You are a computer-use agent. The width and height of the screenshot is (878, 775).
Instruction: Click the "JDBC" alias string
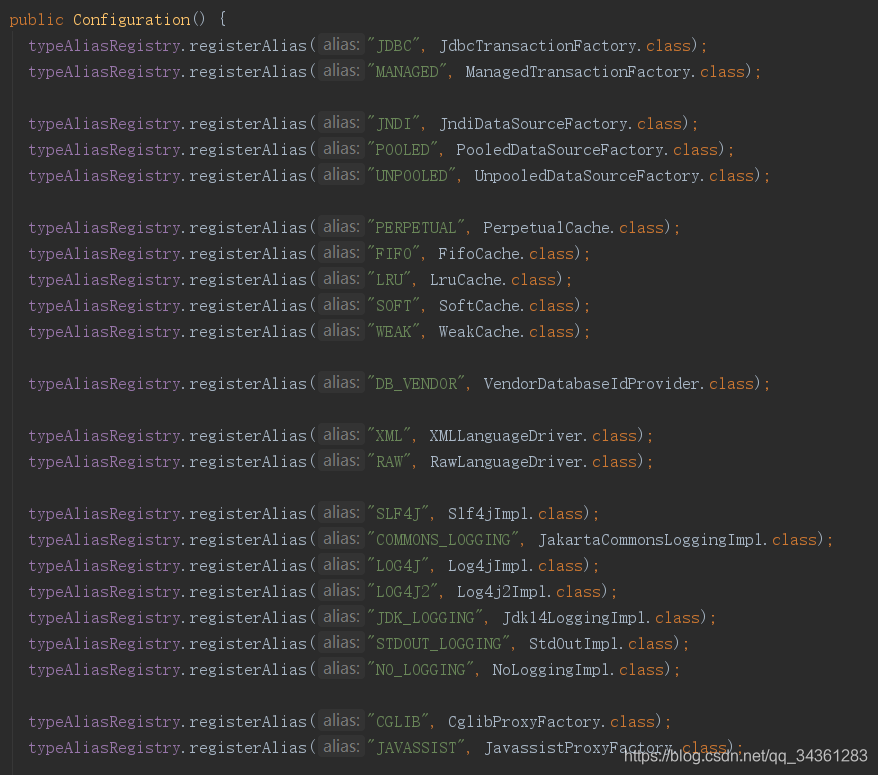click(394, 45)
